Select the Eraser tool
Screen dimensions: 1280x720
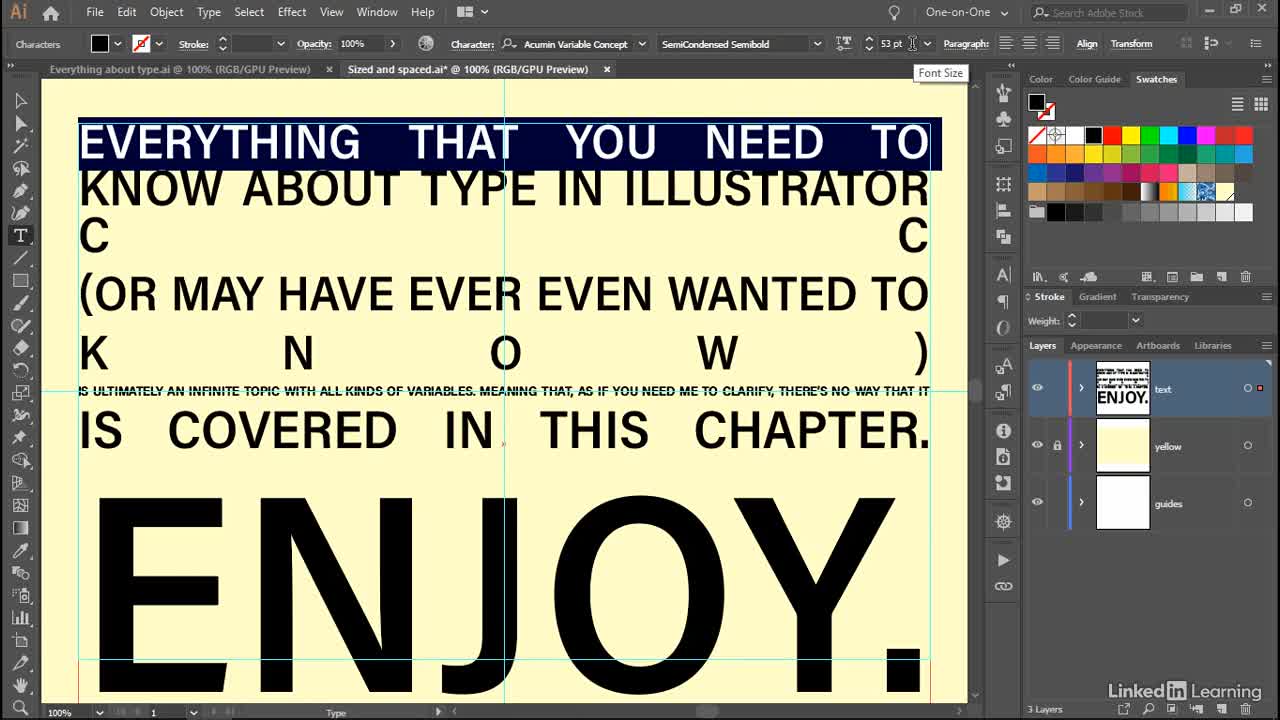pyautogui.click(x=20, y=348)
